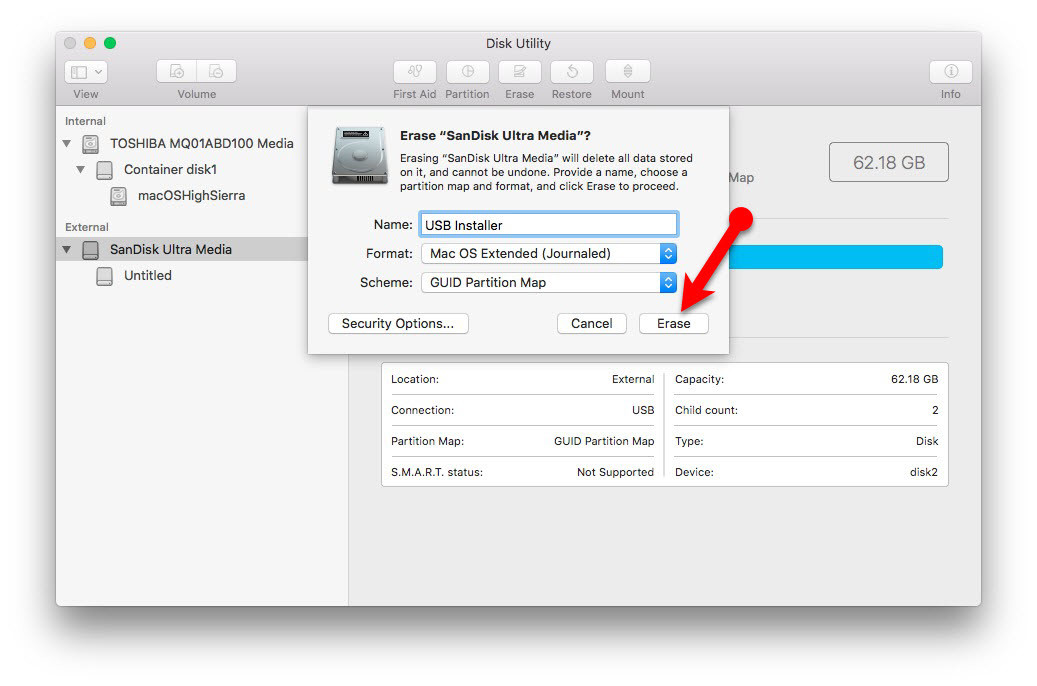Image resolution: width=1037 pixels, height=686 pixels.
Task: Click the hard drive image in the erase dialog
Action: [x=359, y=155]
